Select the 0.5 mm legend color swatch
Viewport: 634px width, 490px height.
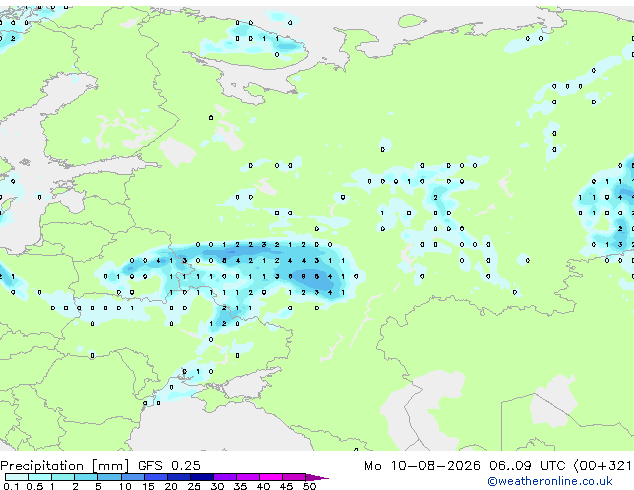pyautogui.click(x=40, y=477)
